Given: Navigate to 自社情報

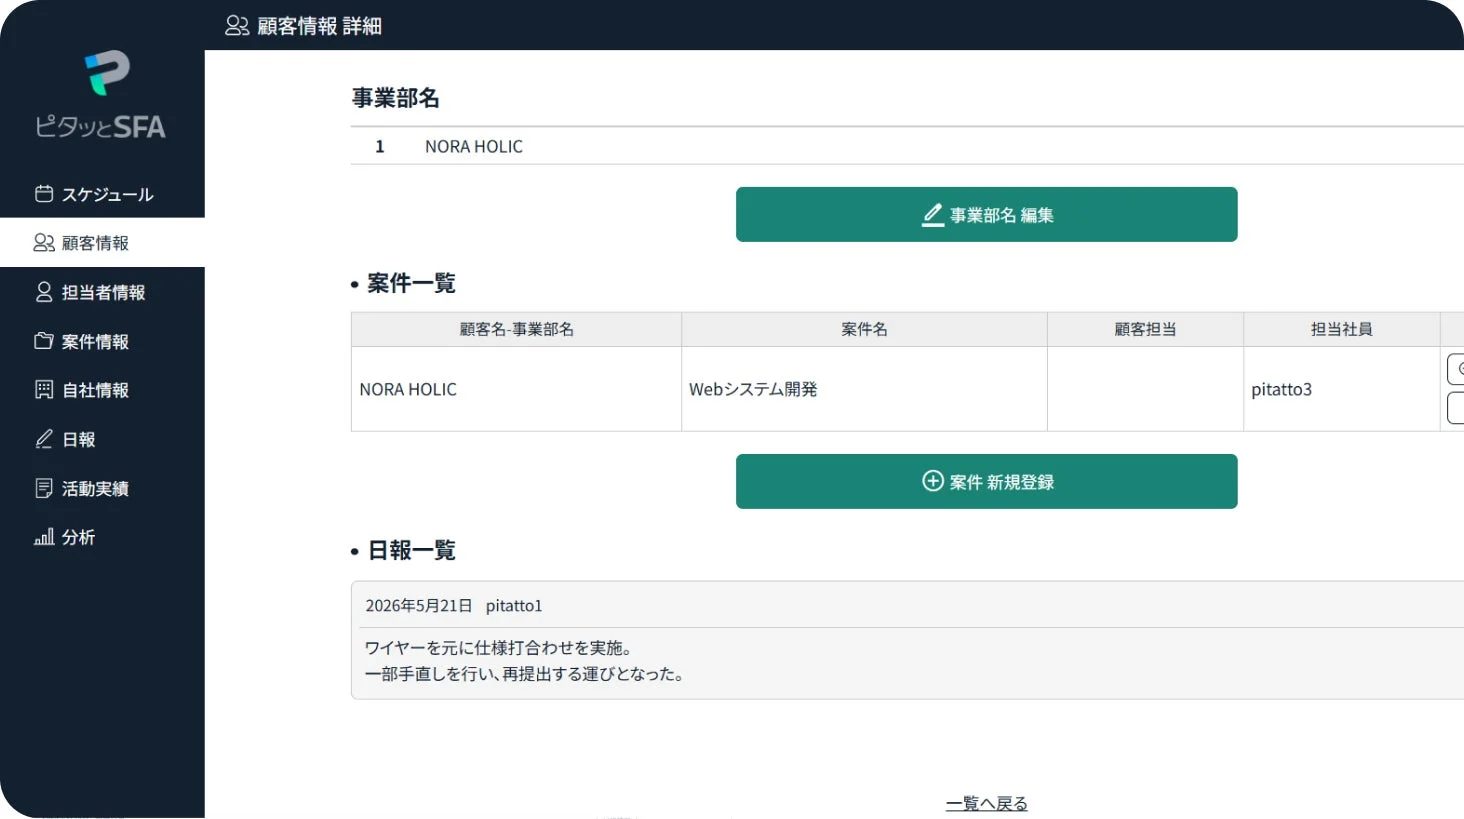Looking at the screenshot, I should (102, 390).
